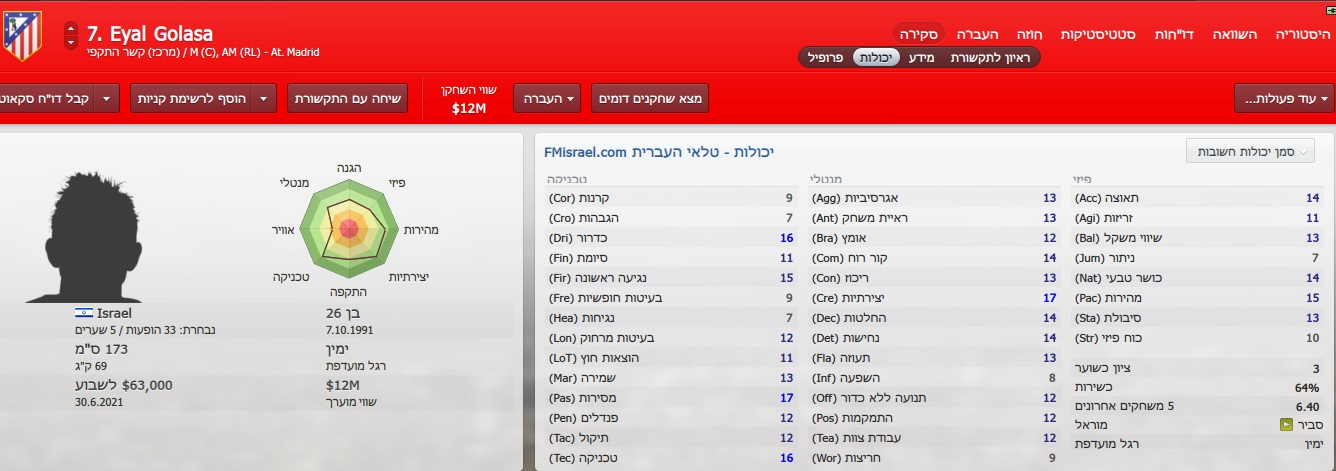Screen dimensions: 1336x471
Task: Open the עוד פעולות more actions dropdown
Action: coord(1284,98)
